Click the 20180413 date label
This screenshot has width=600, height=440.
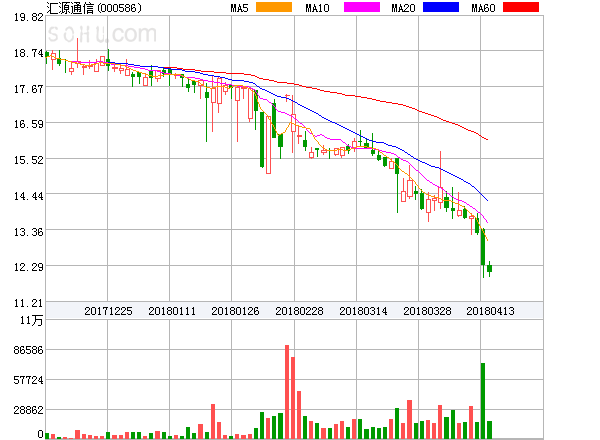click(x=490, y=311)
